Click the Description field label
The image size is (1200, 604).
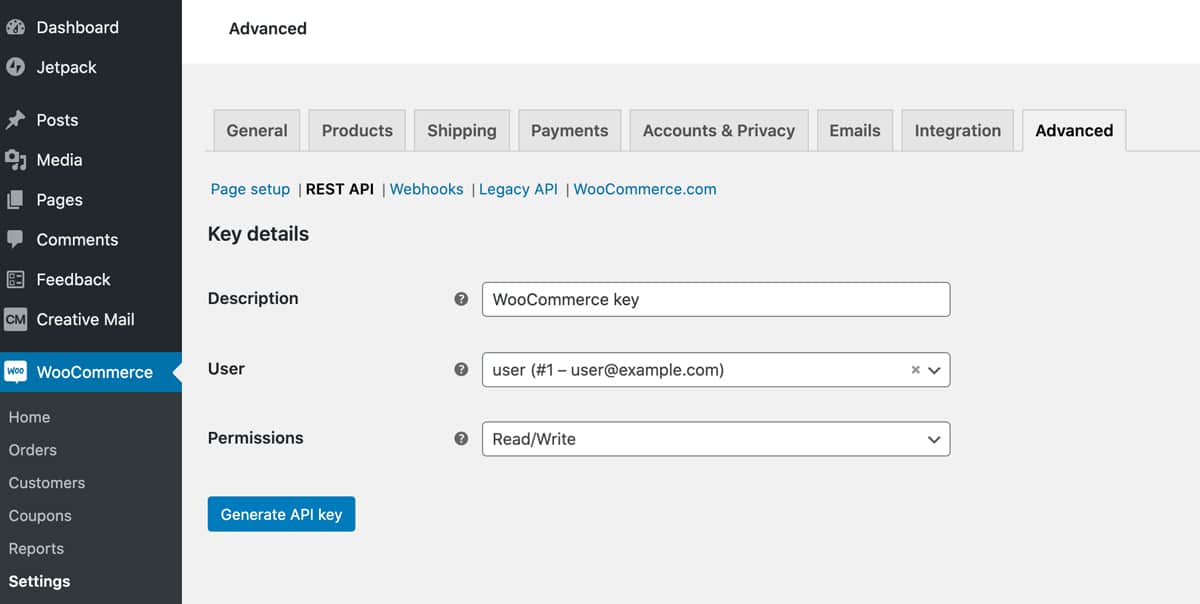tap(253, 298)
